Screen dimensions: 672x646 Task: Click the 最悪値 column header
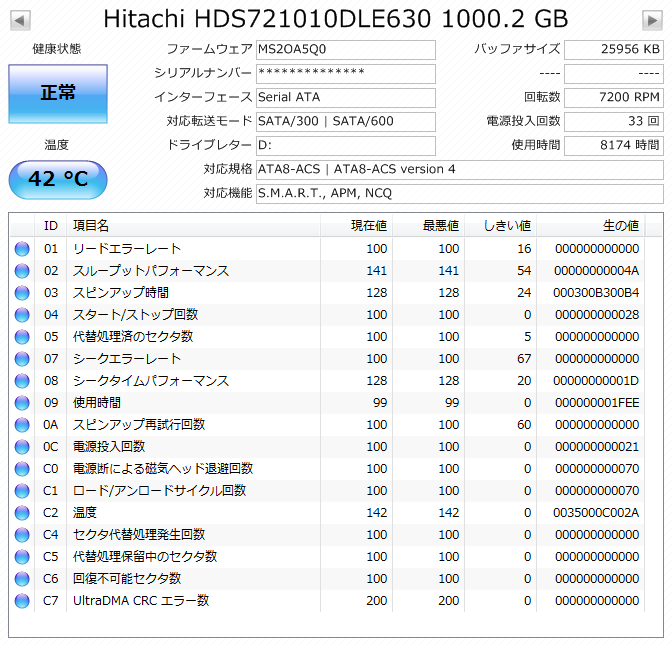click(x=428, y=225)
